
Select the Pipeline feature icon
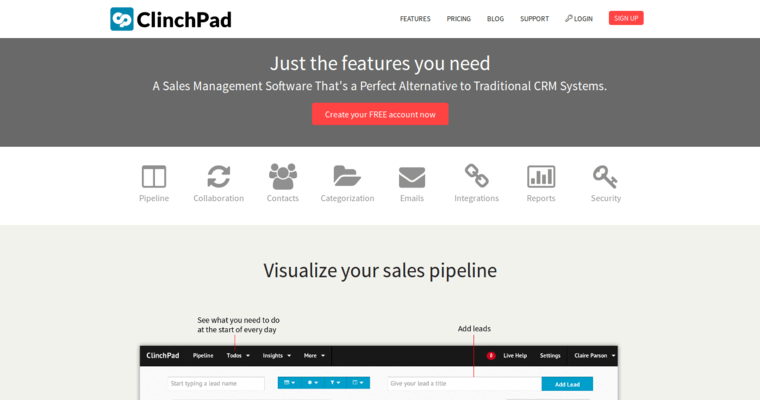(x=154, y=177)
